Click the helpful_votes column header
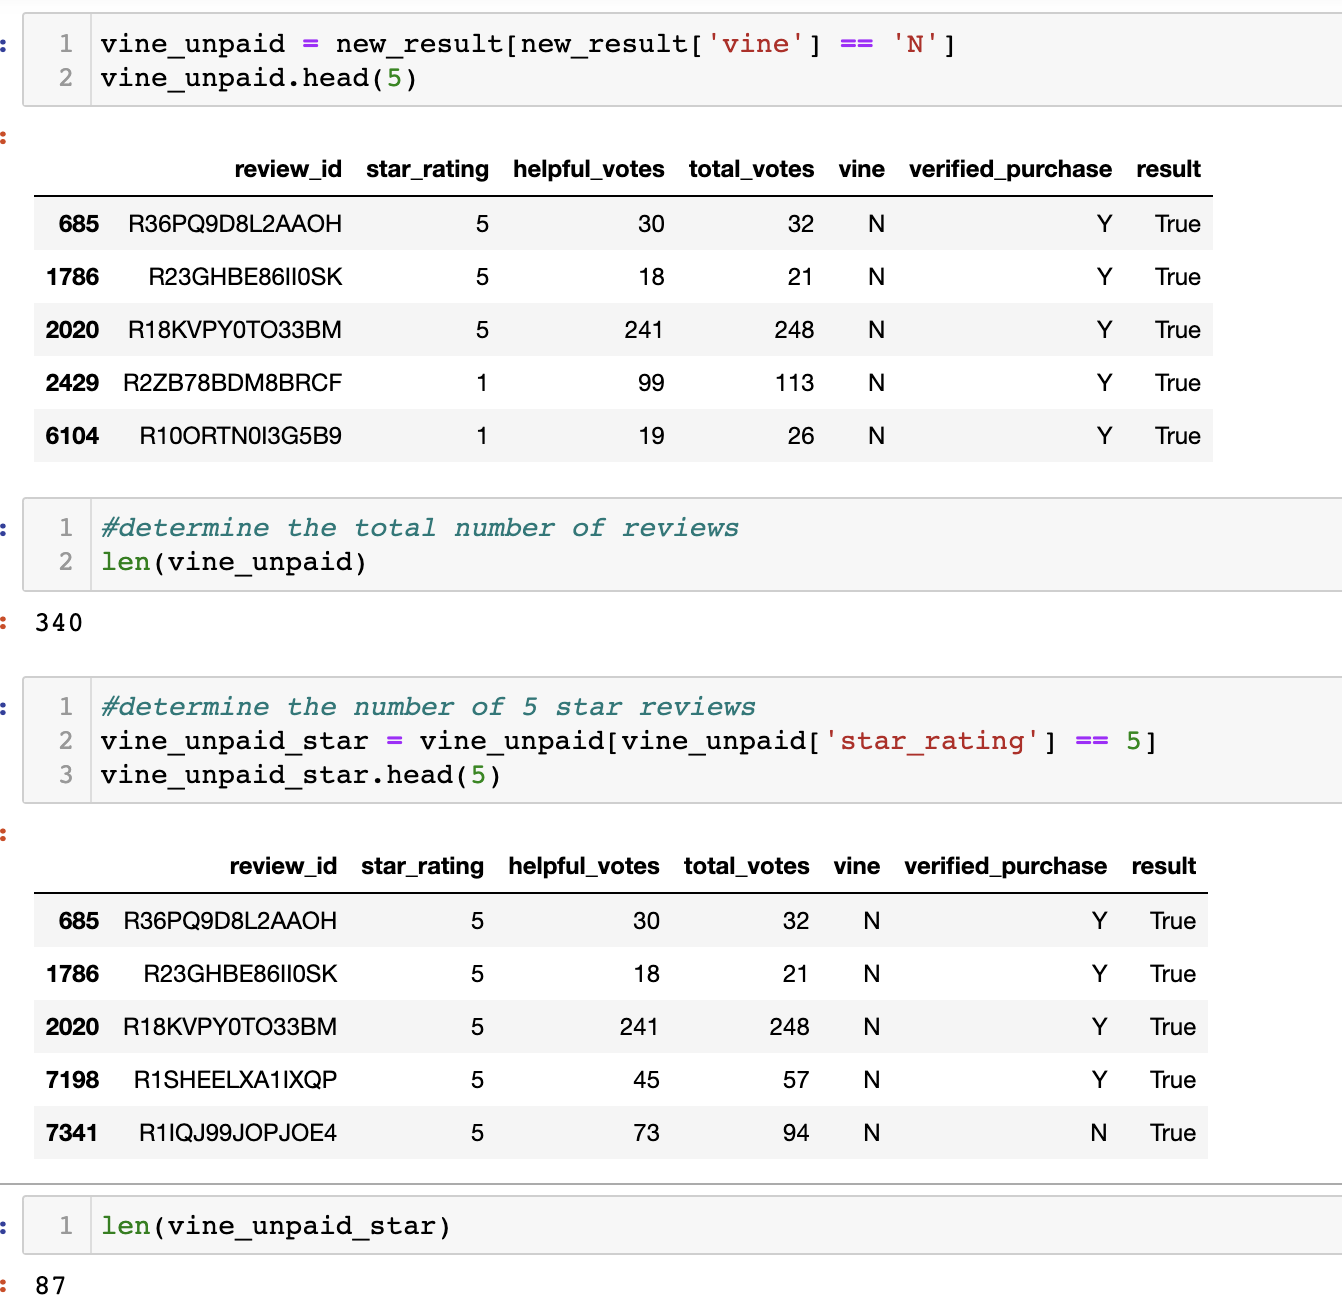 point(588,169)
